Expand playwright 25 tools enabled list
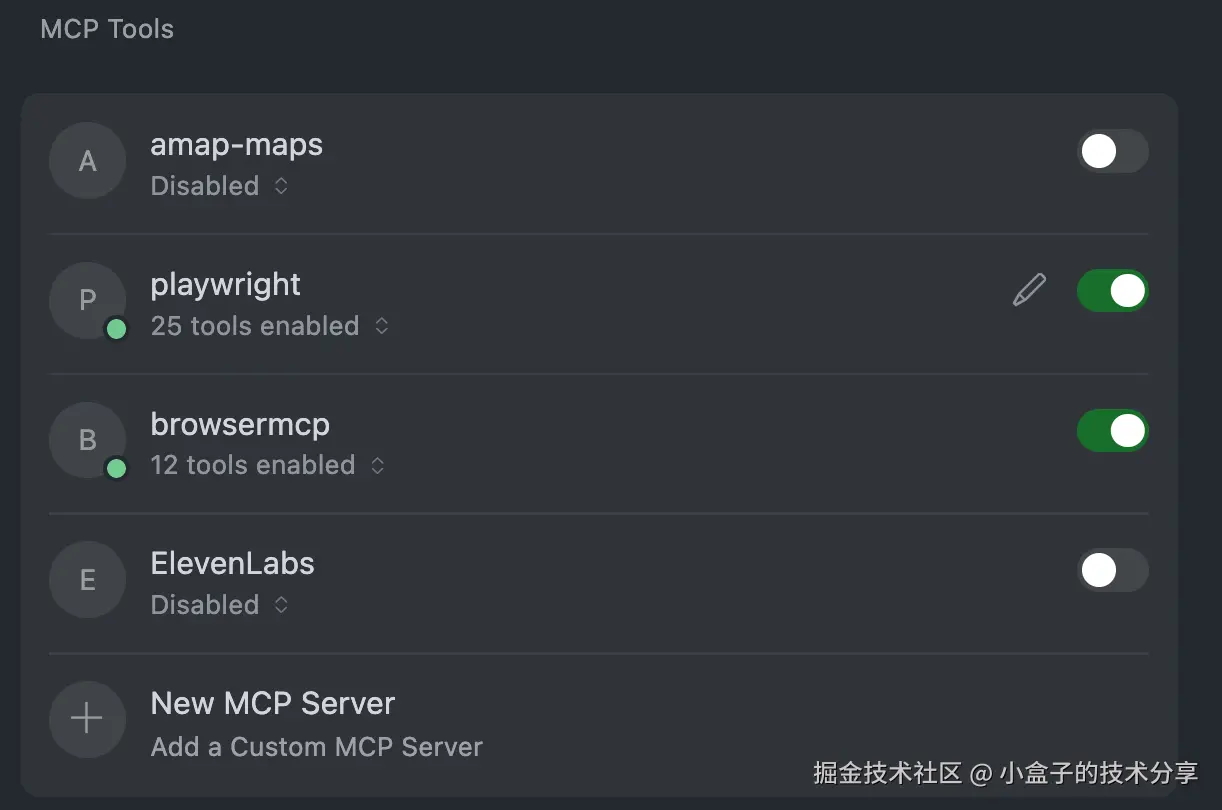The image size is (1222, 810). (x=381, y=326)
